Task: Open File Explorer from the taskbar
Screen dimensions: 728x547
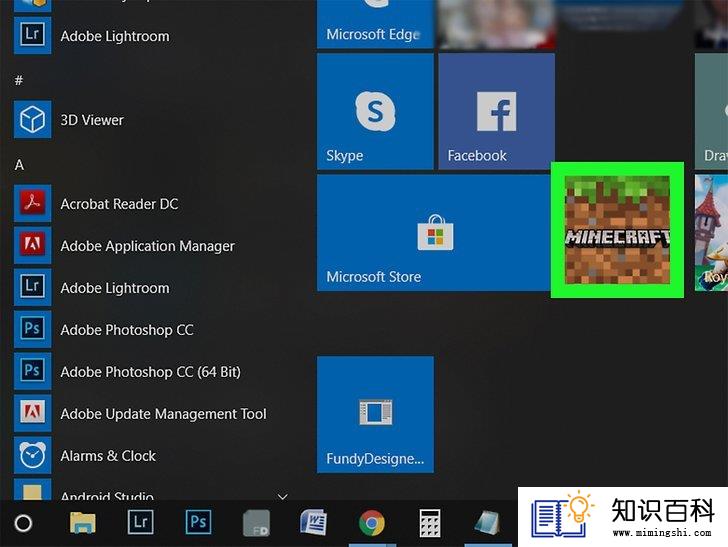Action: click(83, 523)
